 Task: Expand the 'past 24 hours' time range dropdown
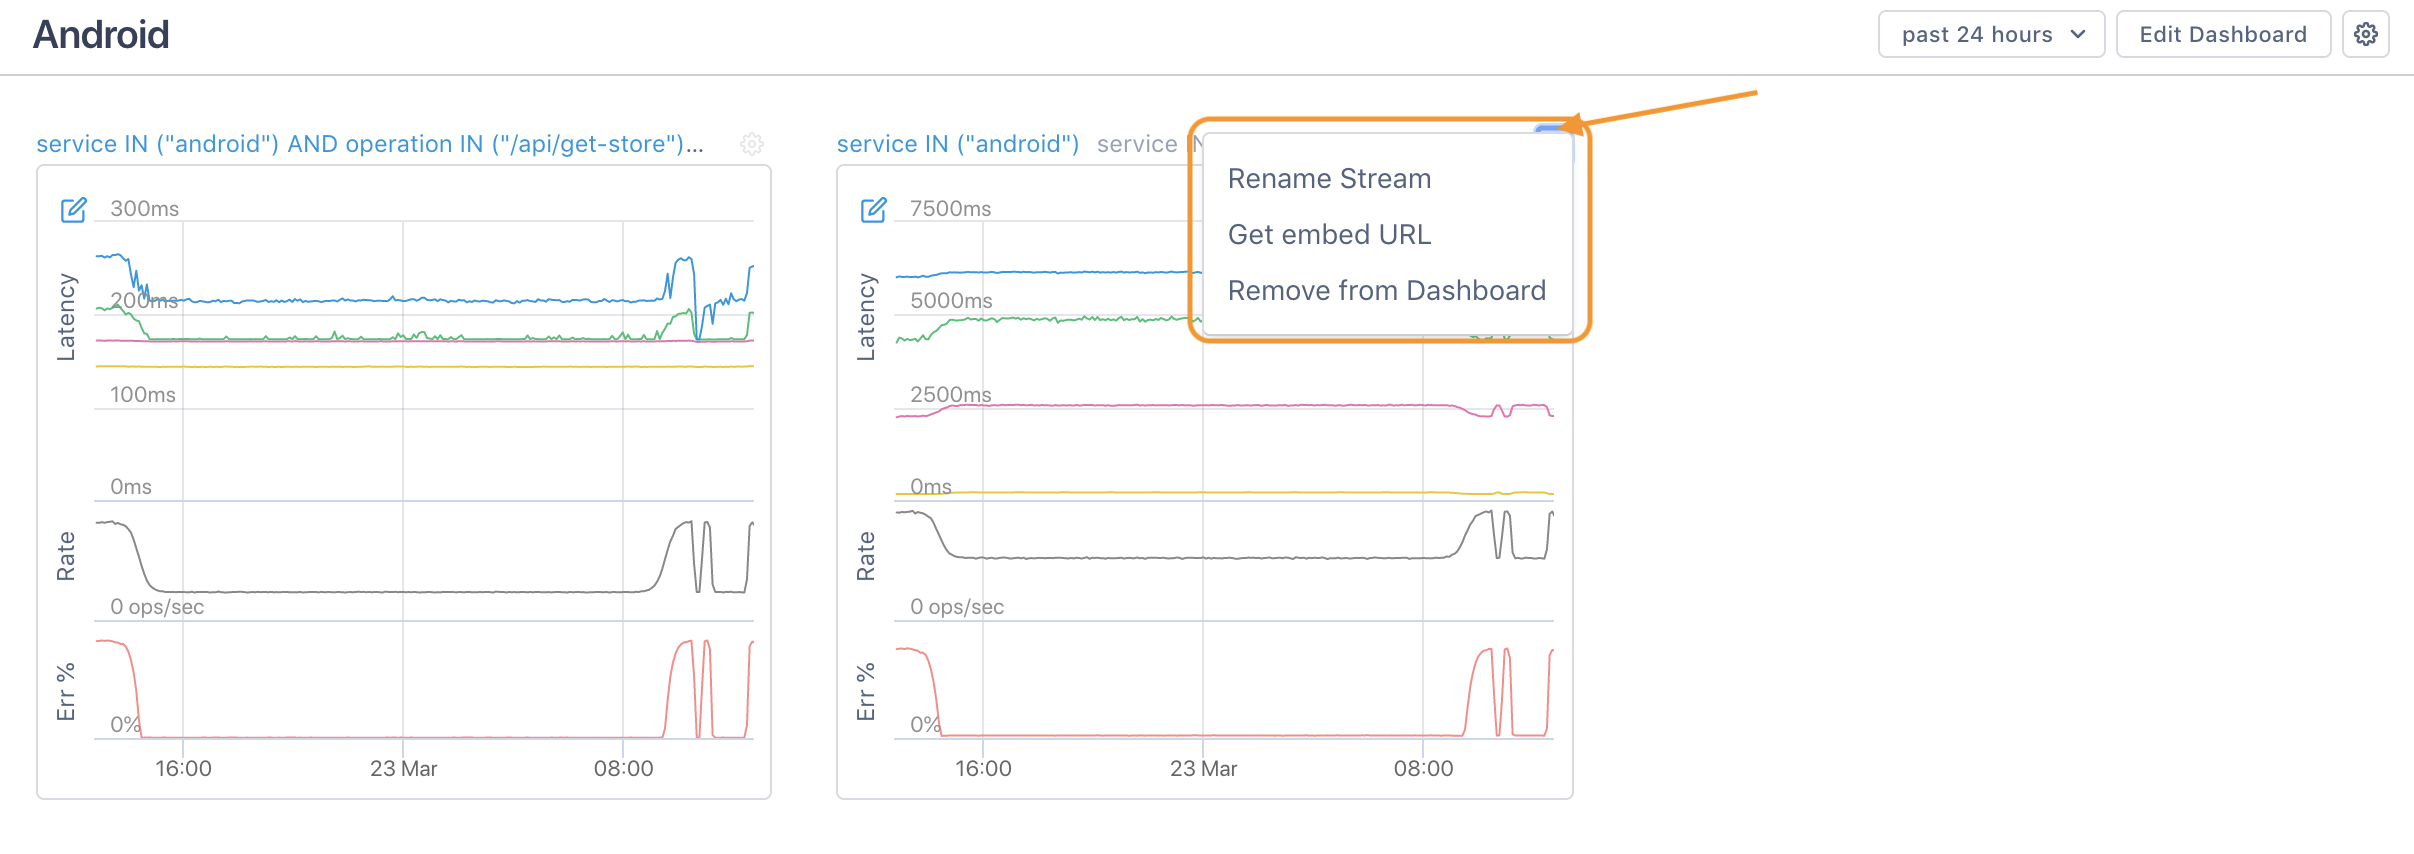point(1990,35)
